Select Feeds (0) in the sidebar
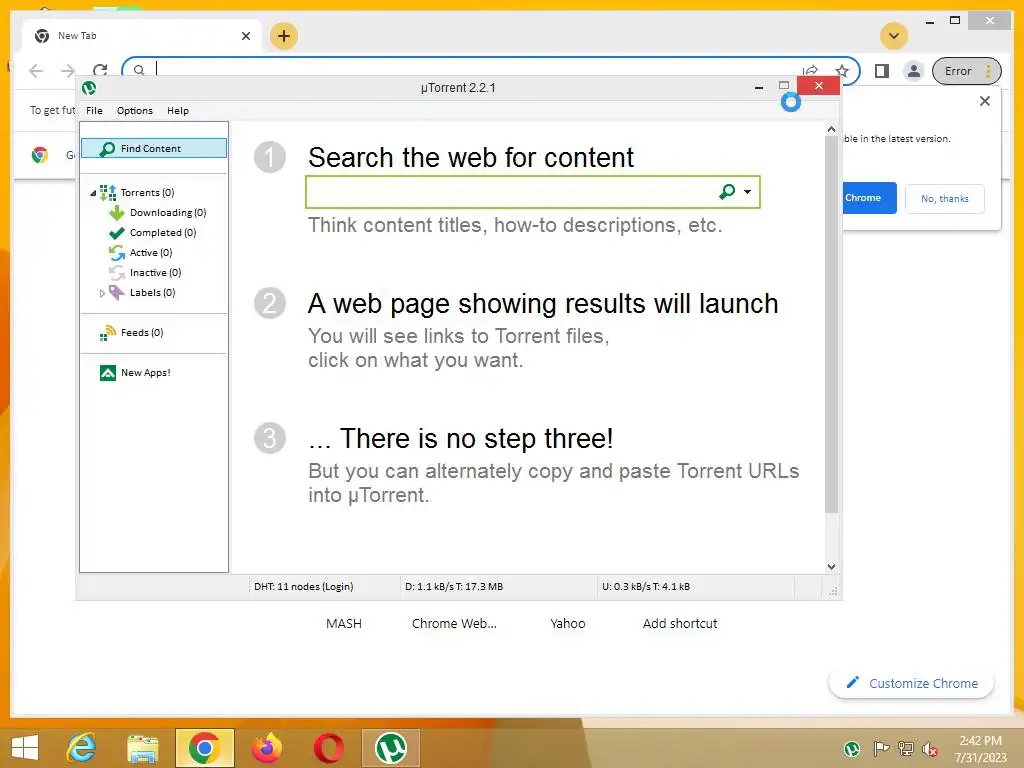This screenshot has height=768, width=1024. coord(142,333)
